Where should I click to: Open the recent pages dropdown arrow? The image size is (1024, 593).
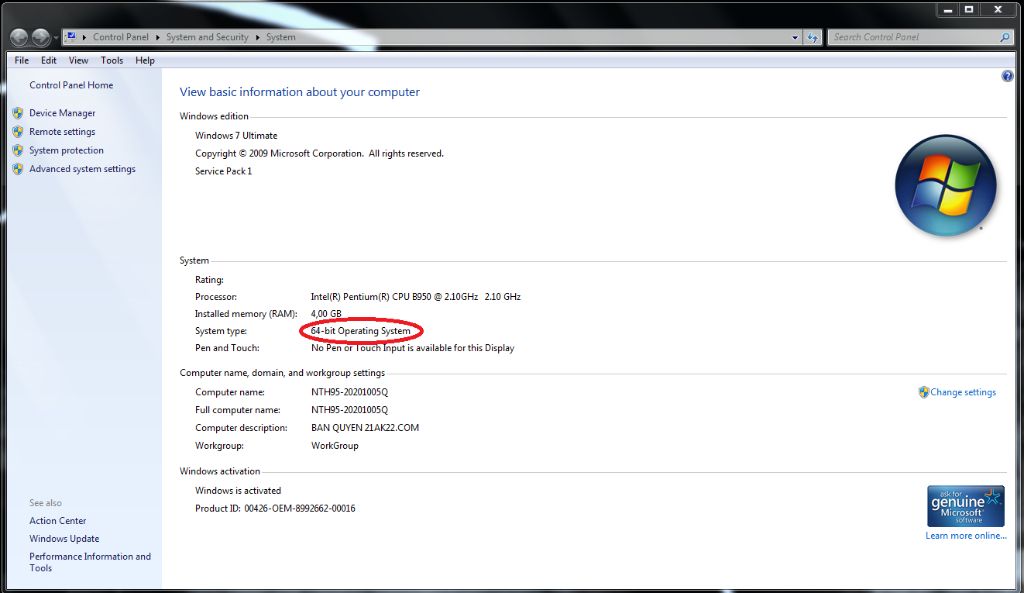pyautogui.click(x=56, y=38)
